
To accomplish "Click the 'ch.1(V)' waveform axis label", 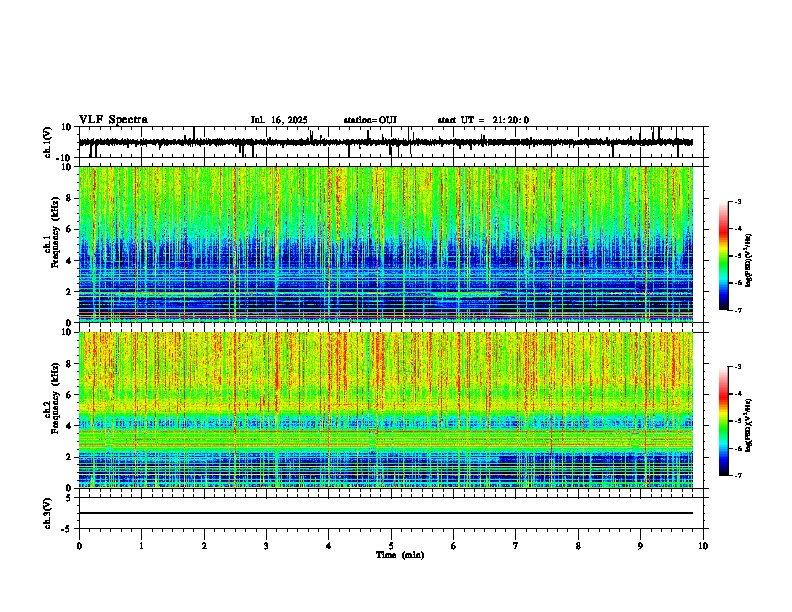I will click(x=48, y=142).
